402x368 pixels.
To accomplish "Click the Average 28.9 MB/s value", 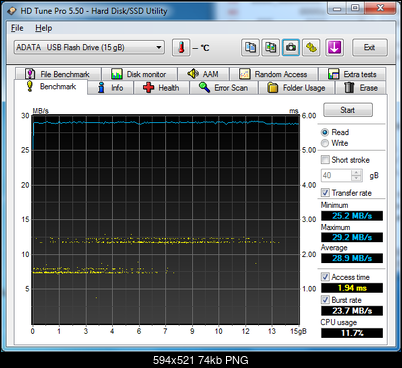I will 352,258.
